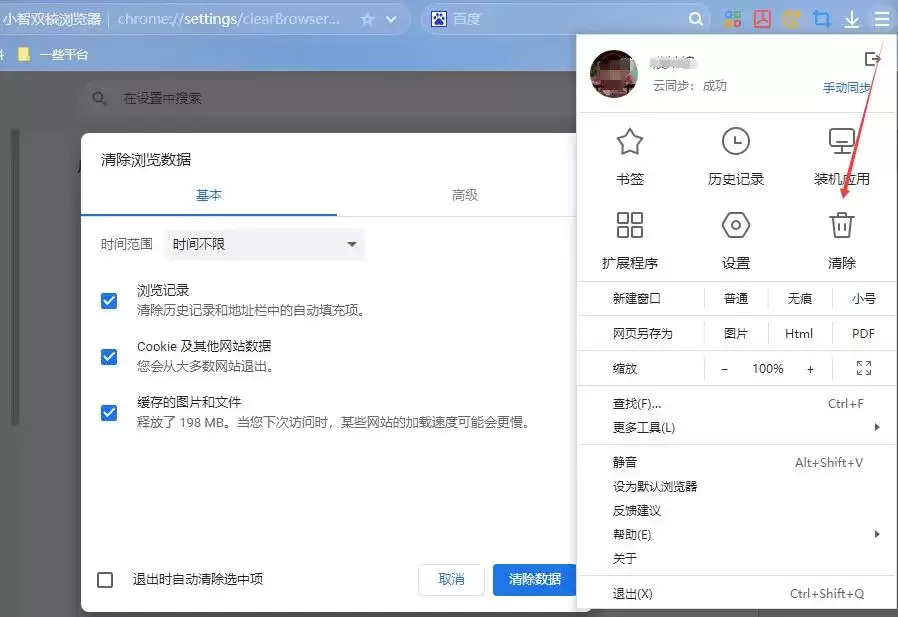
Task: Click the logout icon beside profile
Action: (x=872, y=58)
